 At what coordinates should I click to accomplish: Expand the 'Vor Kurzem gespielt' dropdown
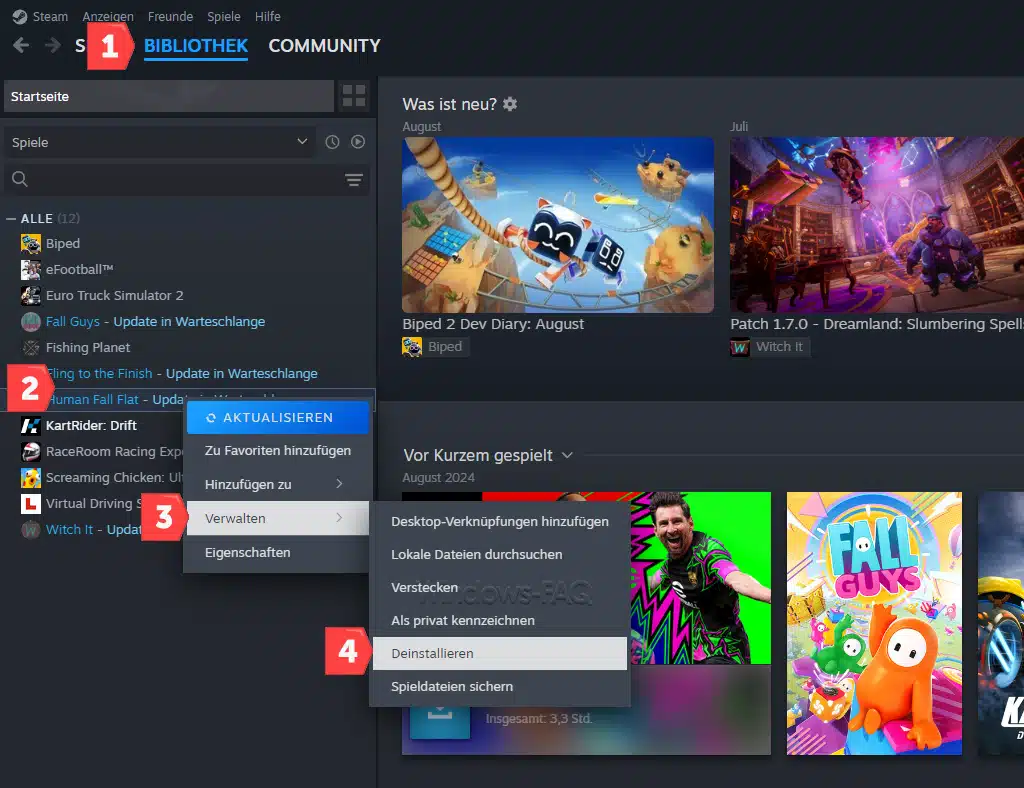pyautogui.click(x=567, y=455)
